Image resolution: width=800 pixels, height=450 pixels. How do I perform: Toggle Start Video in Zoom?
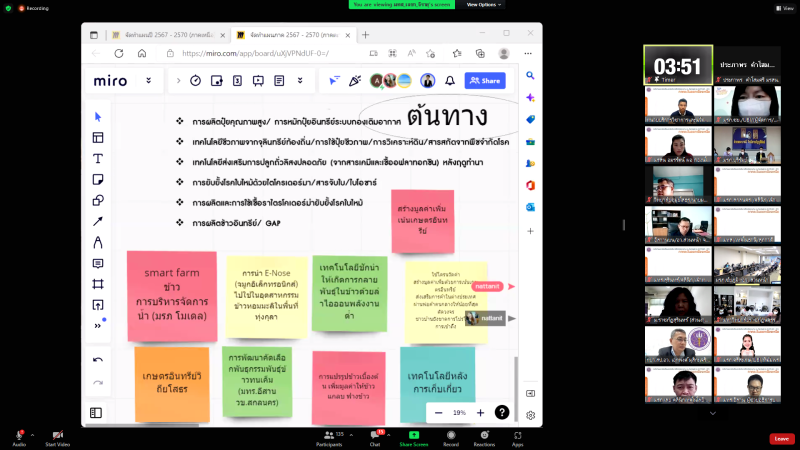click(x=57, y=435)
